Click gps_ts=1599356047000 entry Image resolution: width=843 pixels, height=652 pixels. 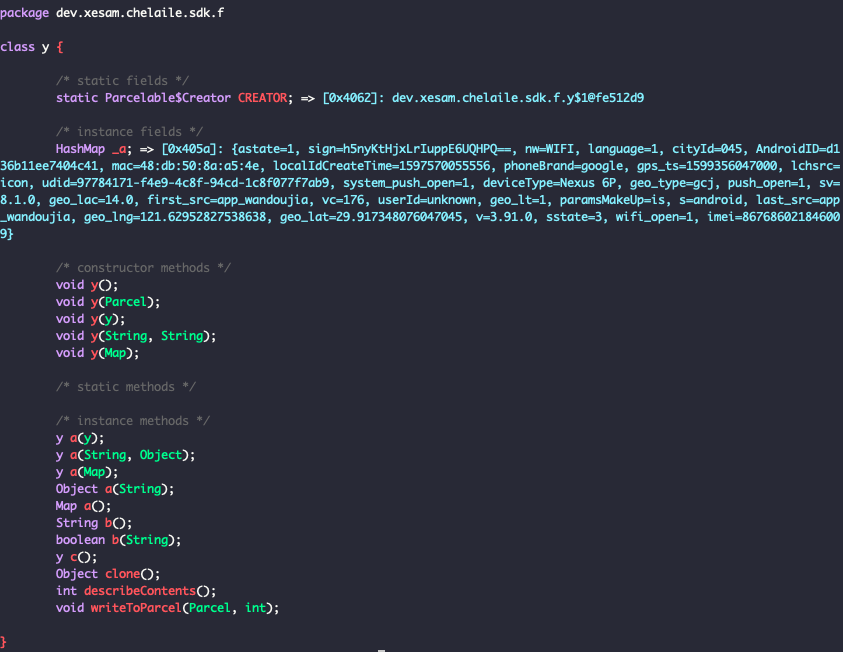pos(707,166)
